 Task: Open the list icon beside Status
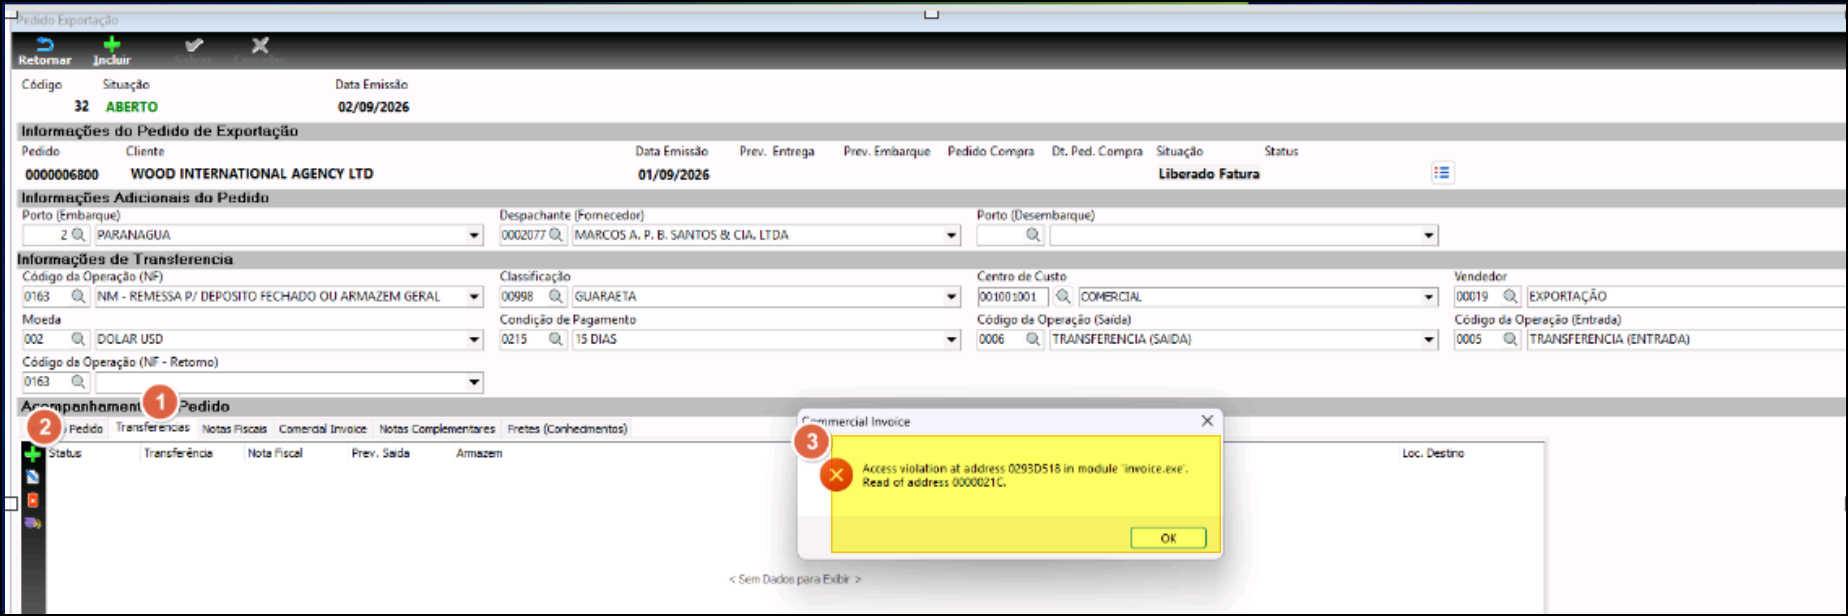[1441, 173]
